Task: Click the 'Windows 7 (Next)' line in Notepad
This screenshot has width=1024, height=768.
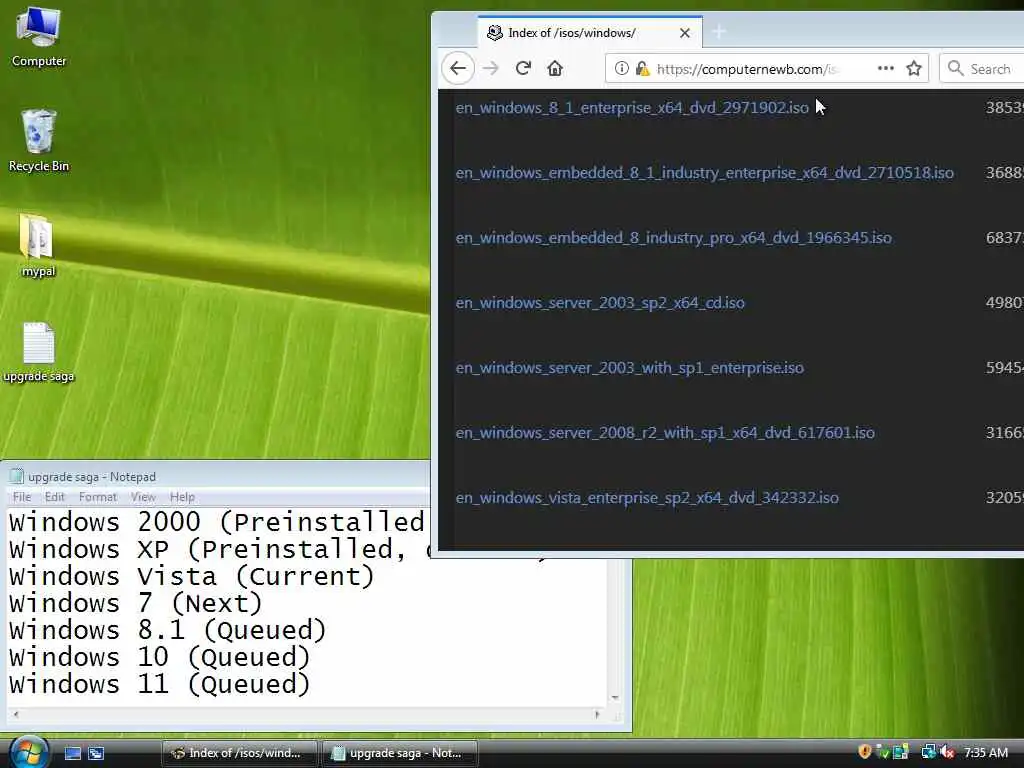Action: (x=135, y=603)
